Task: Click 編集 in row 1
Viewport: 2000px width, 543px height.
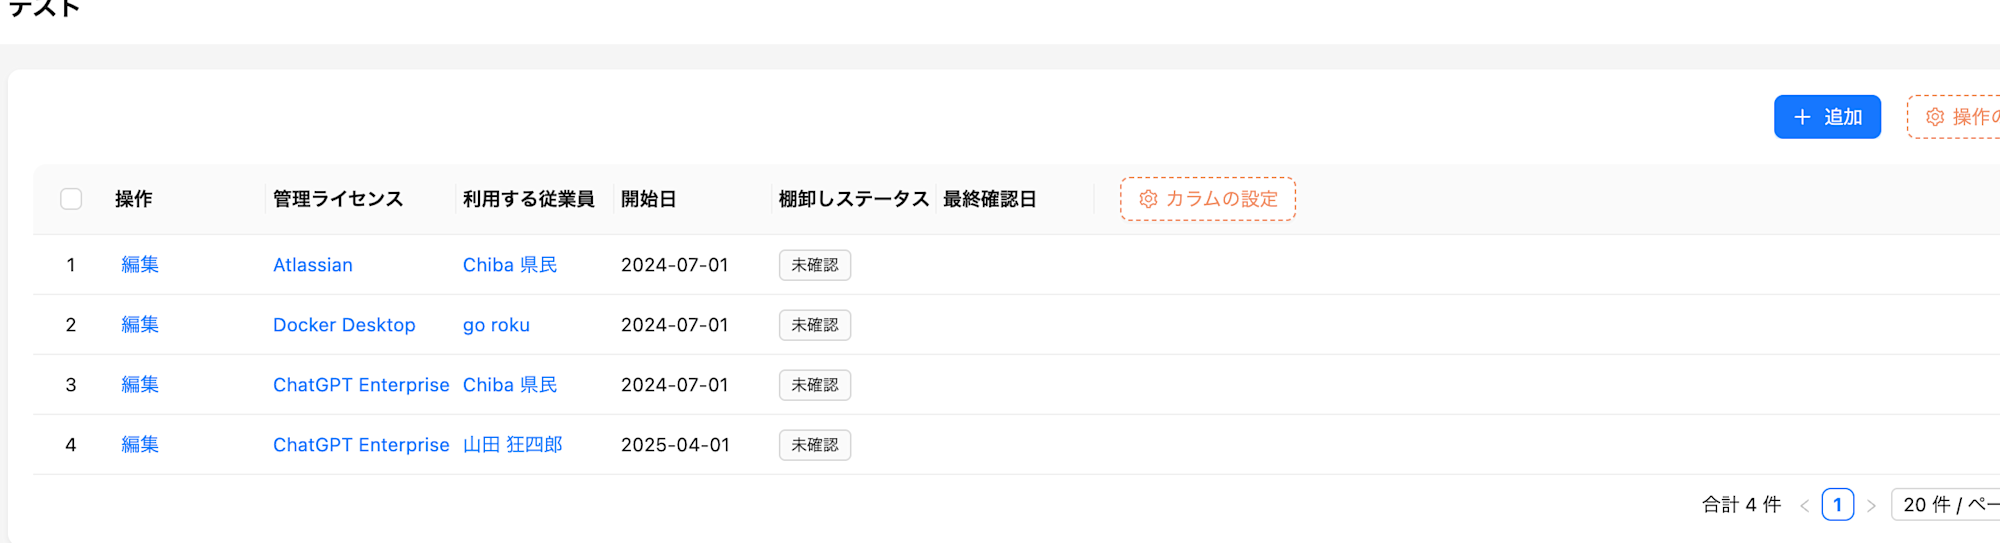Action: pos(140,265)
